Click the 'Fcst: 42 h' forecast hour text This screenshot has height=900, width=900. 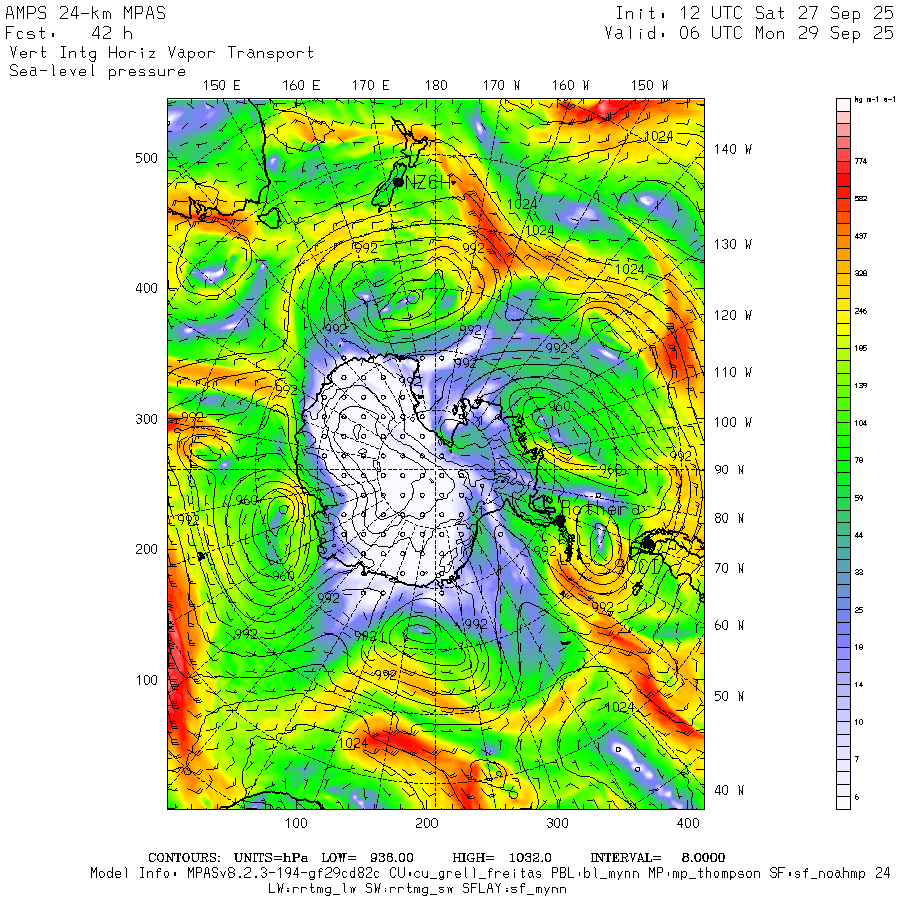coord(69,33)
